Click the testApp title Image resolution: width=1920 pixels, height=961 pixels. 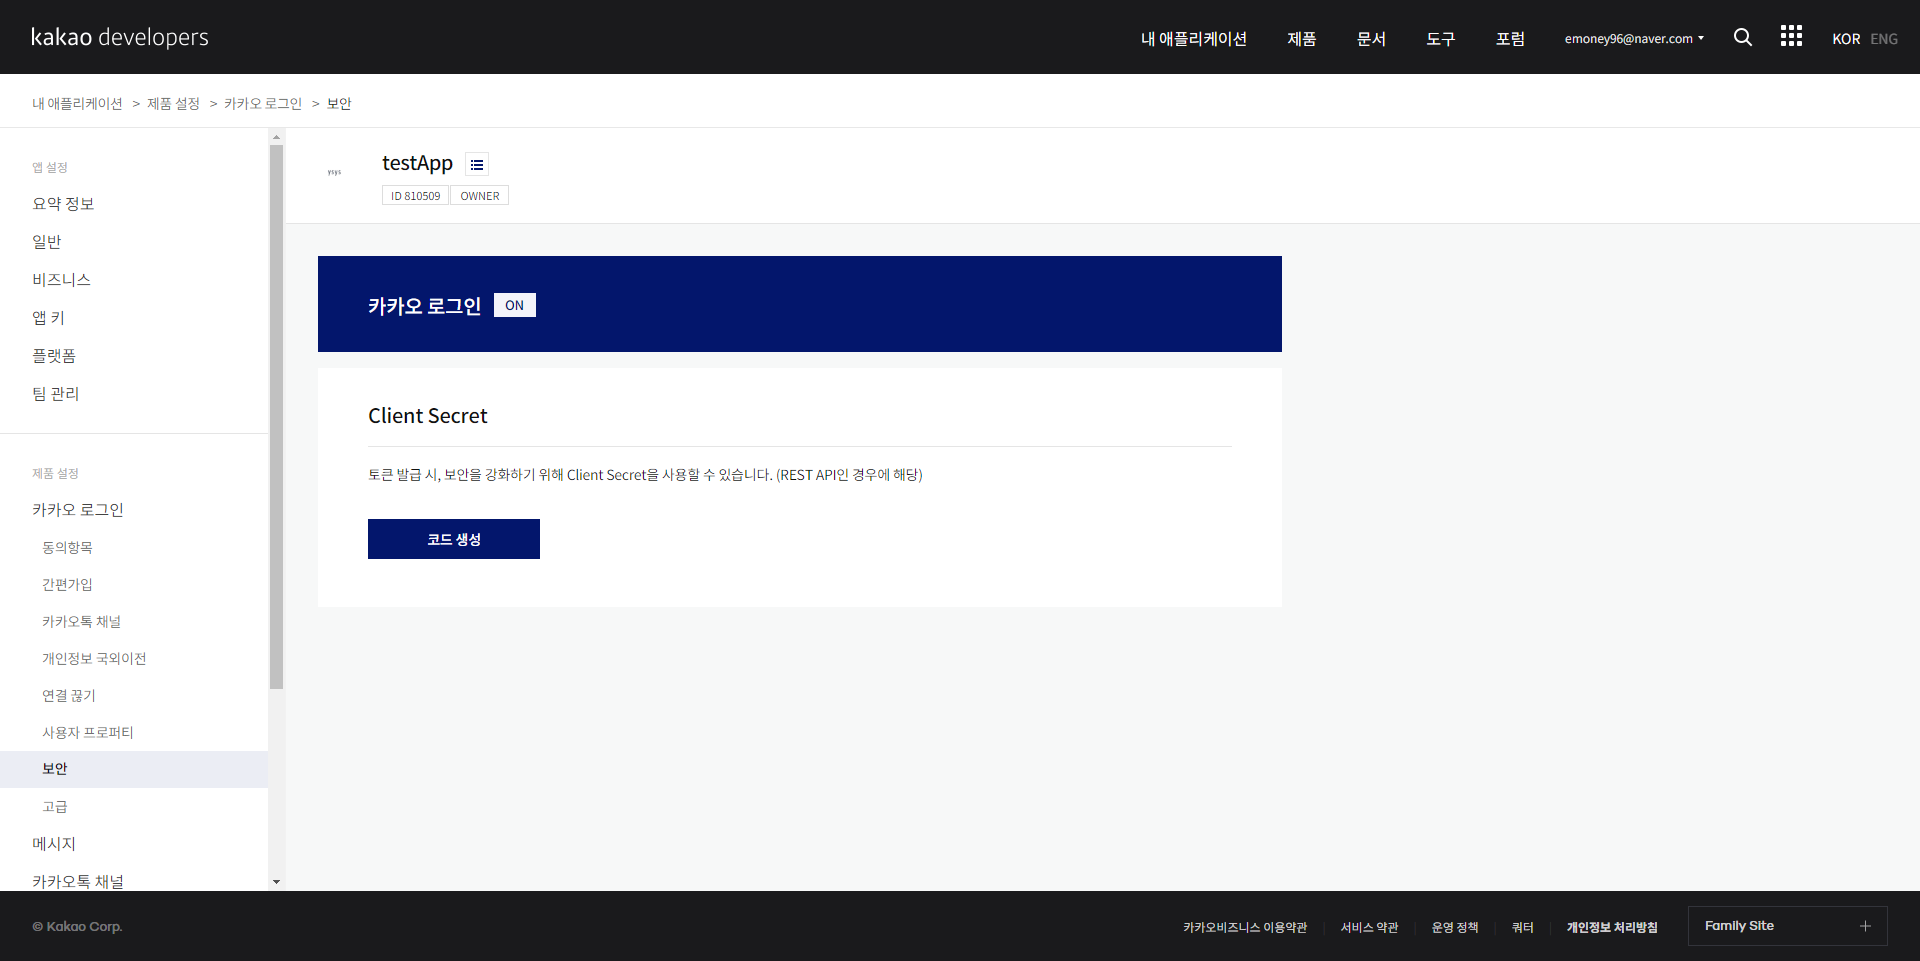417,163
